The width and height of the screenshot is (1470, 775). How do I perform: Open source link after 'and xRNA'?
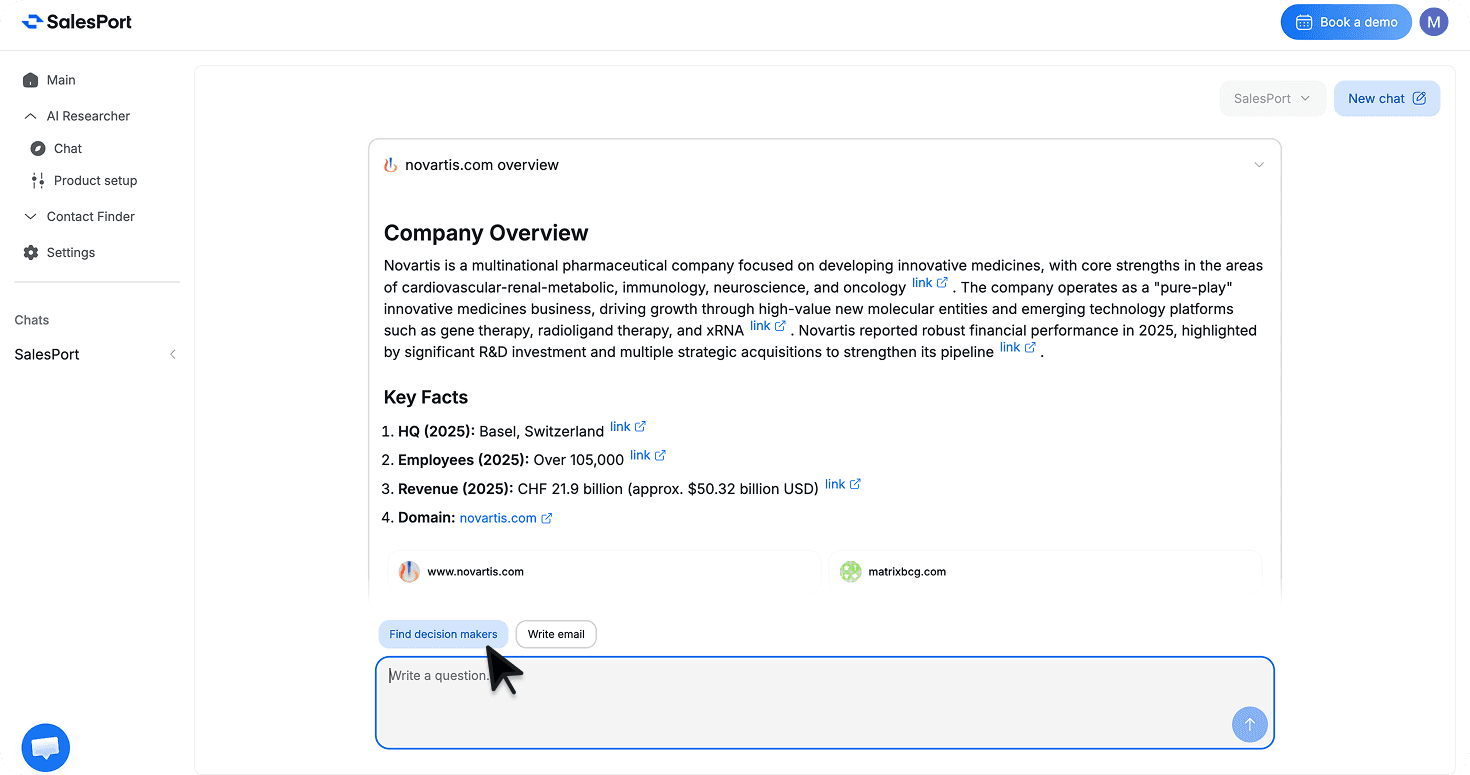pos(768,325)
